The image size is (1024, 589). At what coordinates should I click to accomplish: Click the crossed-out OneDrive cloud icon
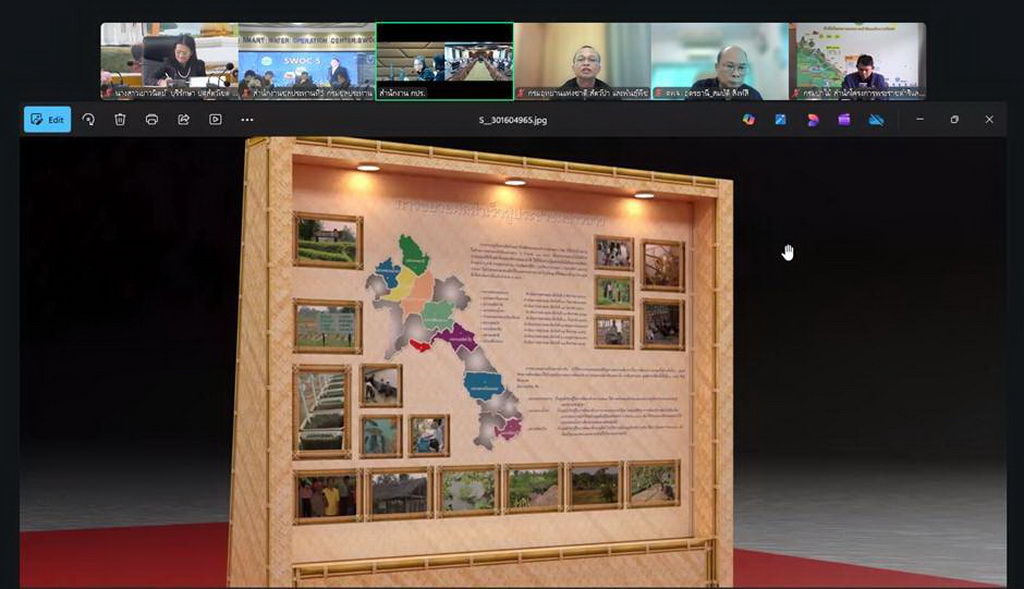(876, 119)
